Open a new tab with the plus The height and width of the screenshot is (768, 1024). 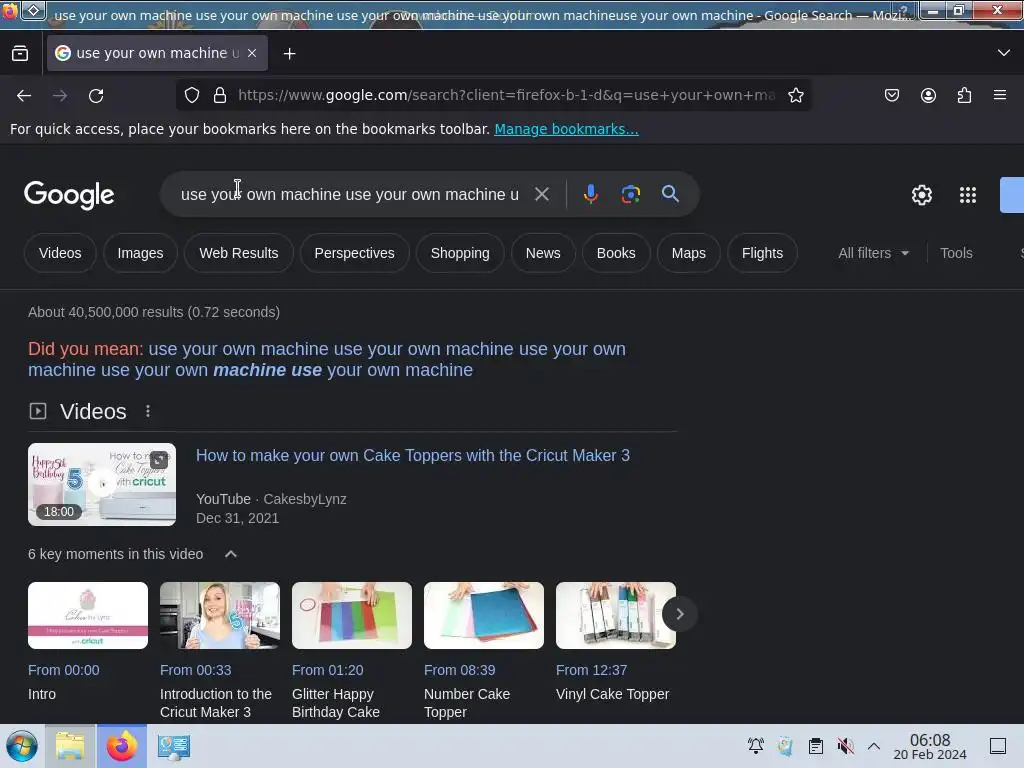point(289,54)
